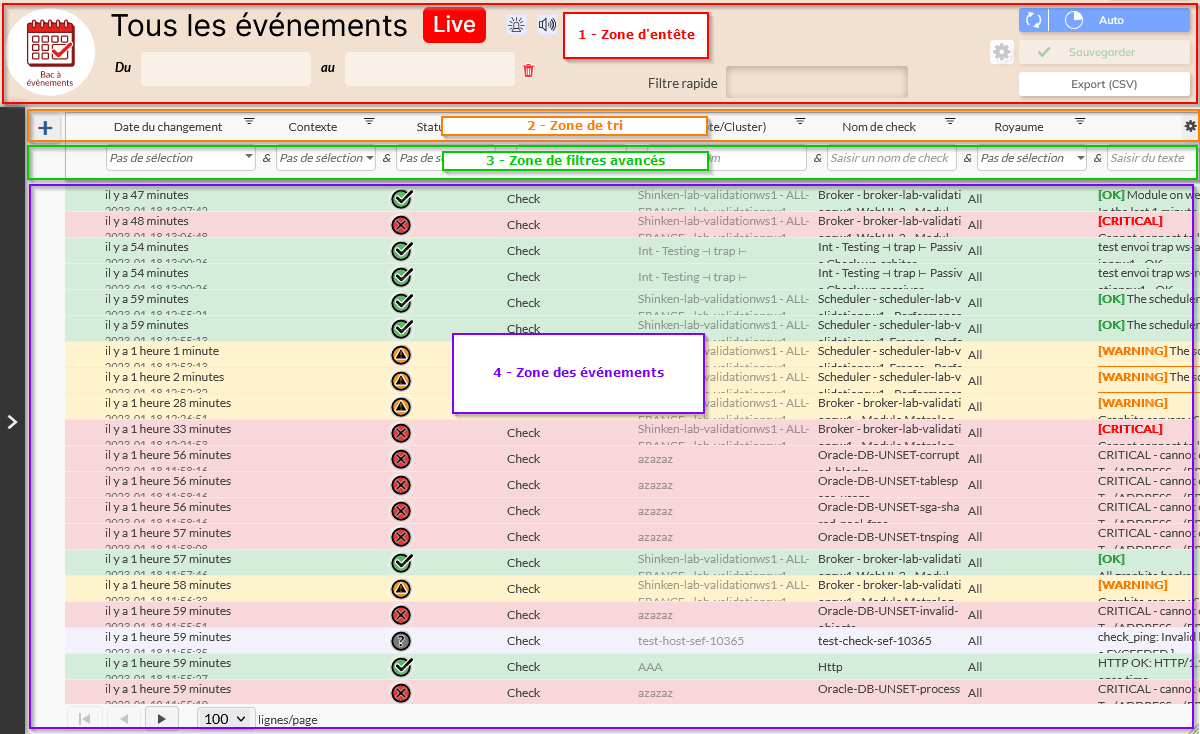The height and width of the screenshot is (734, 1200).
Task: Sort by the Royaume column header
Action: click(x=1018, y=127)
